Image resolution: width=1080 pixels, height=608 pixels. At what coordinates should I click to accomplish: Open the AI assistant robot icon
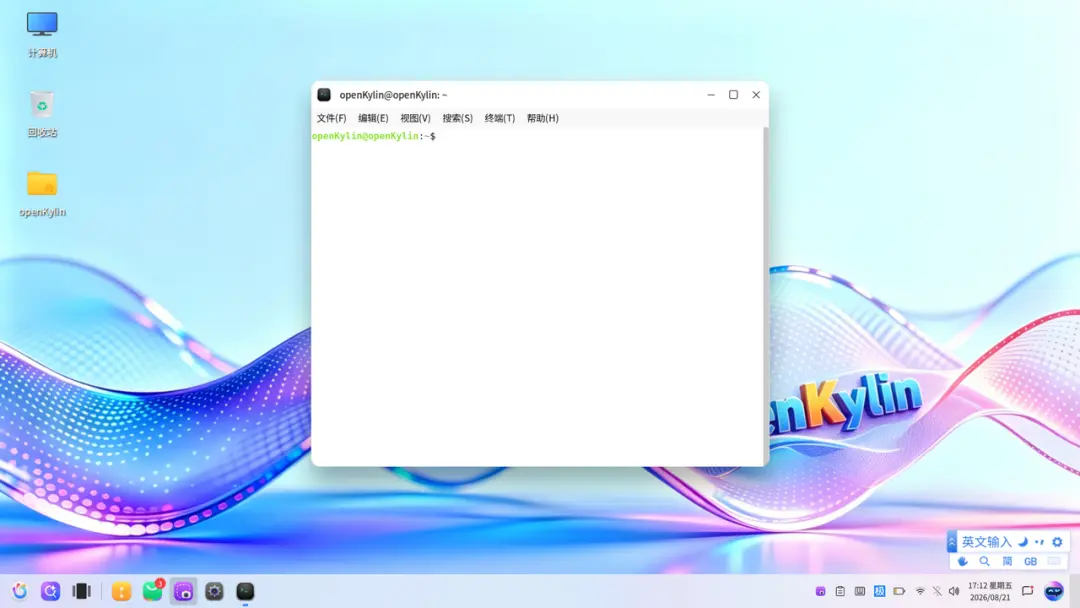pos(1054,591)
